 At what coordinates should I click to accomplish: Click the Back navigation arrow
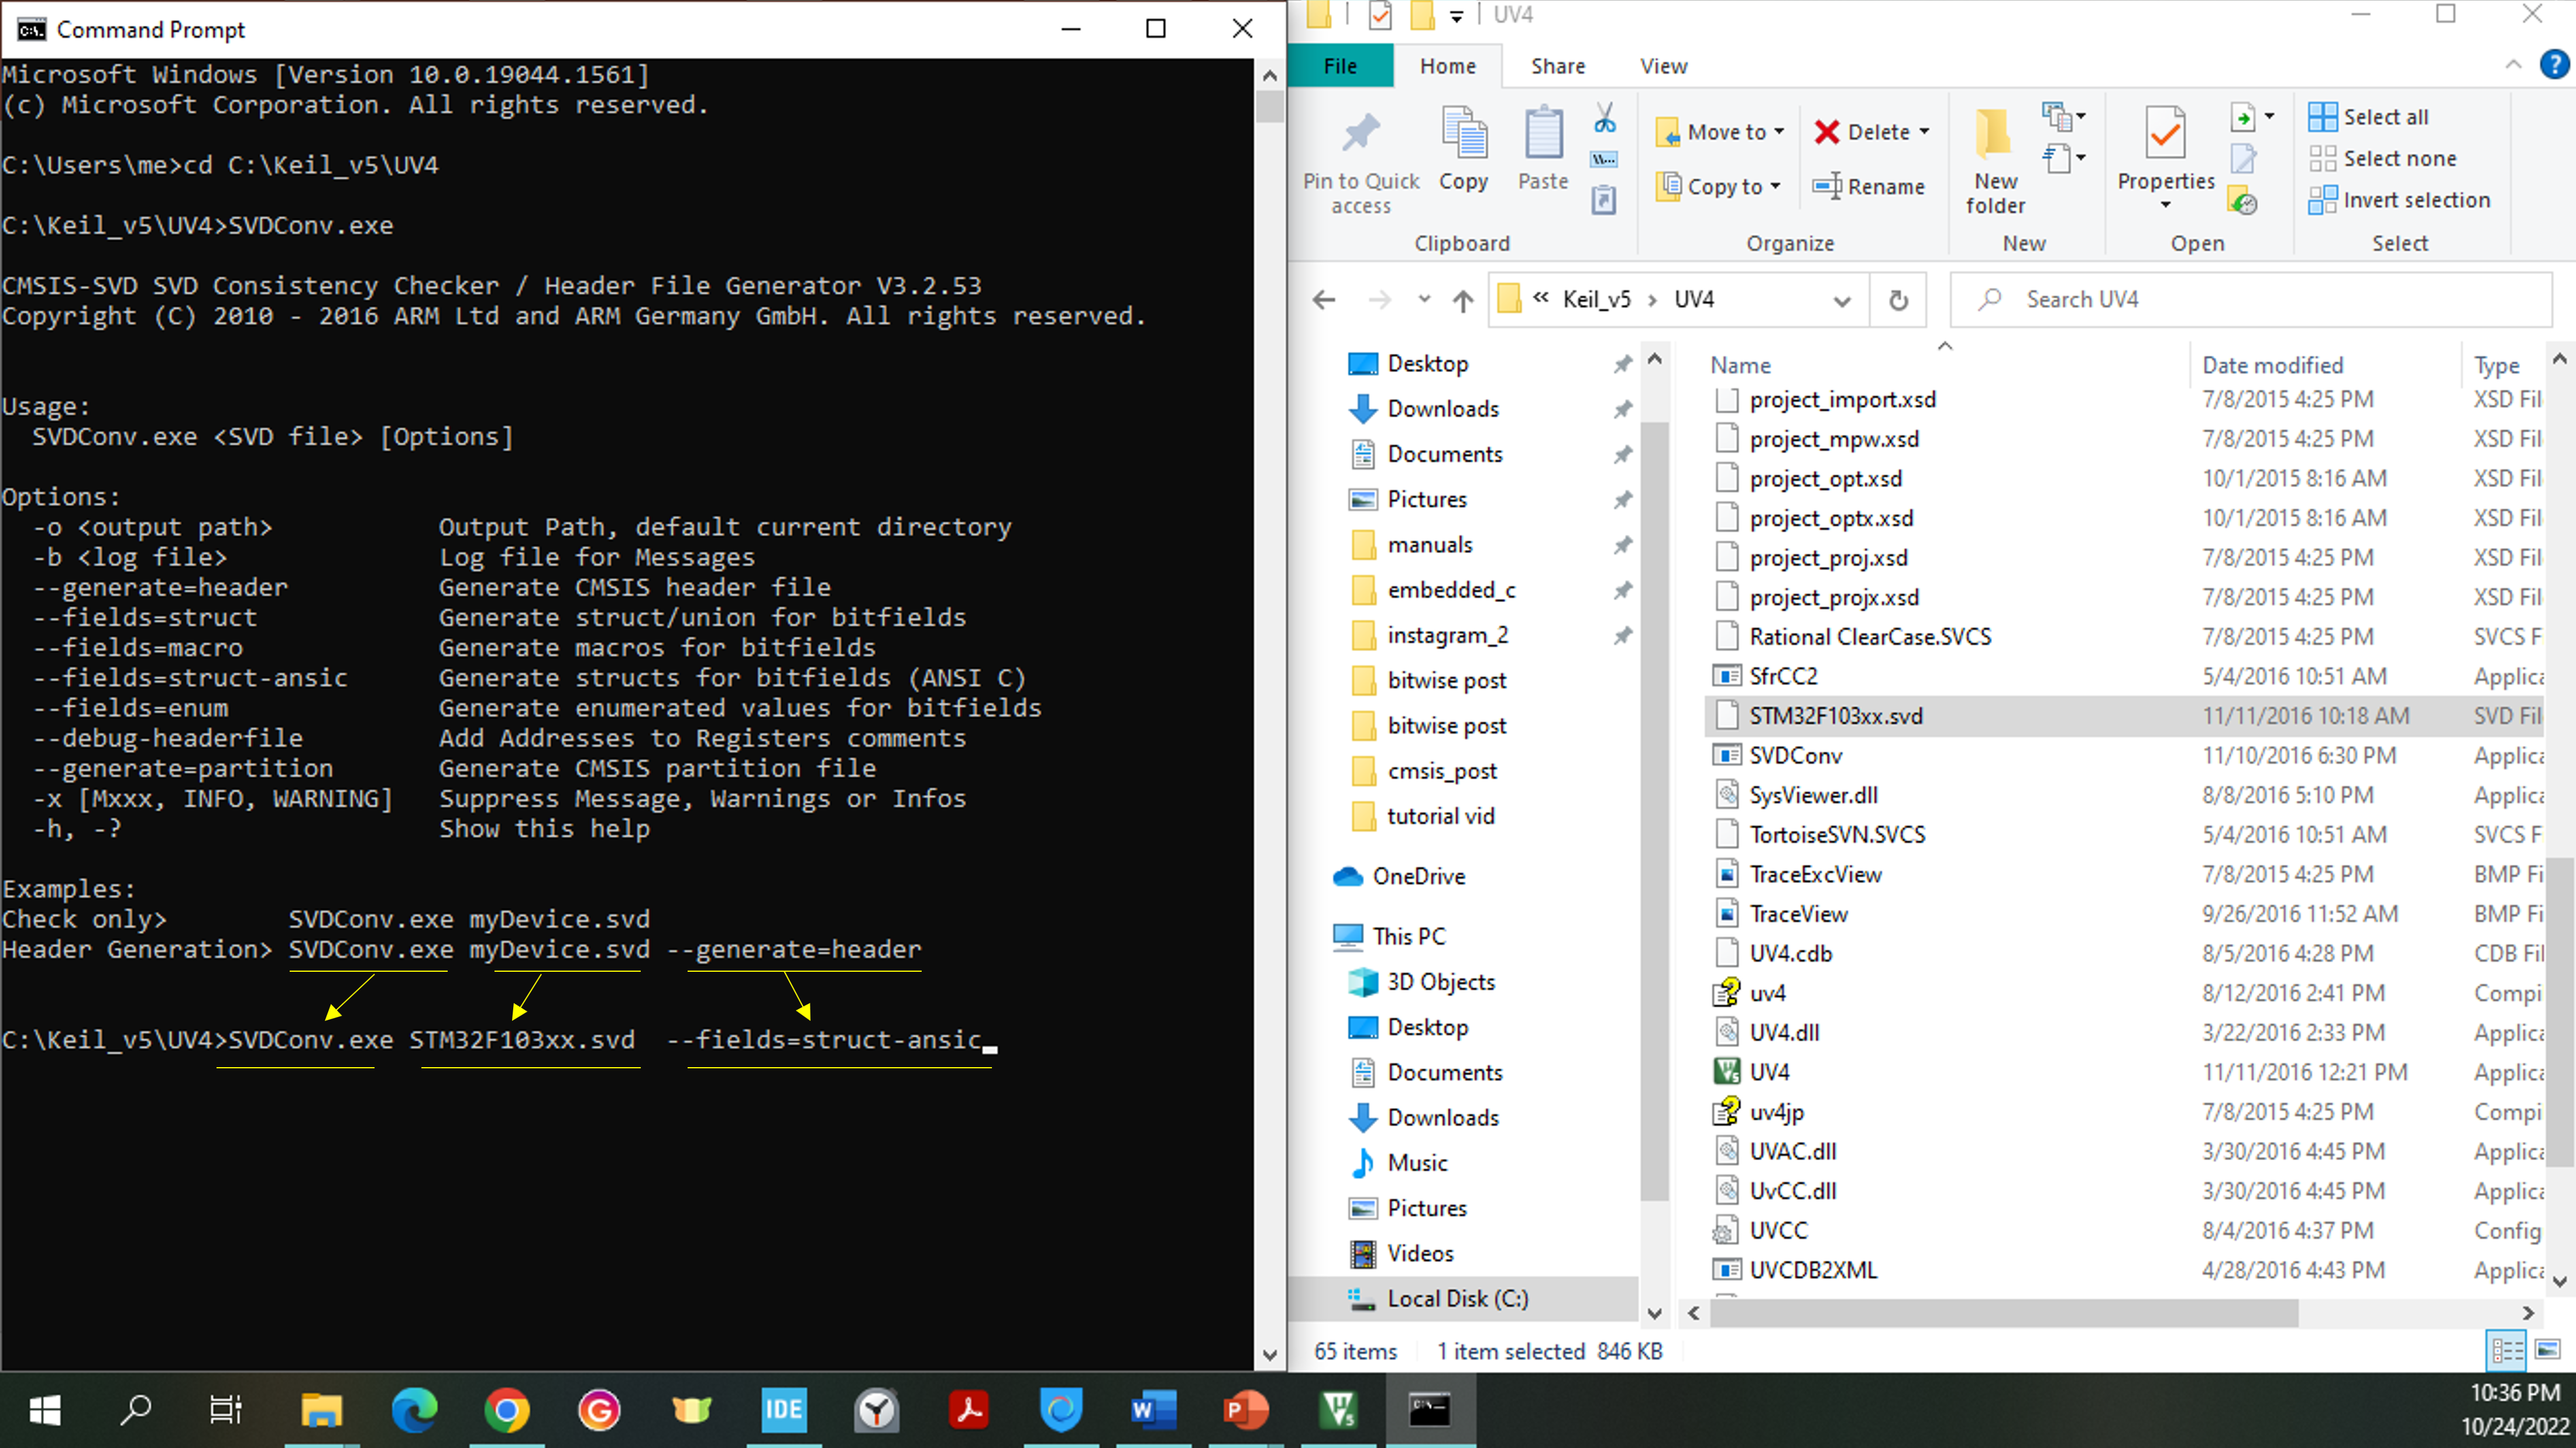[x=1324, y=300]
